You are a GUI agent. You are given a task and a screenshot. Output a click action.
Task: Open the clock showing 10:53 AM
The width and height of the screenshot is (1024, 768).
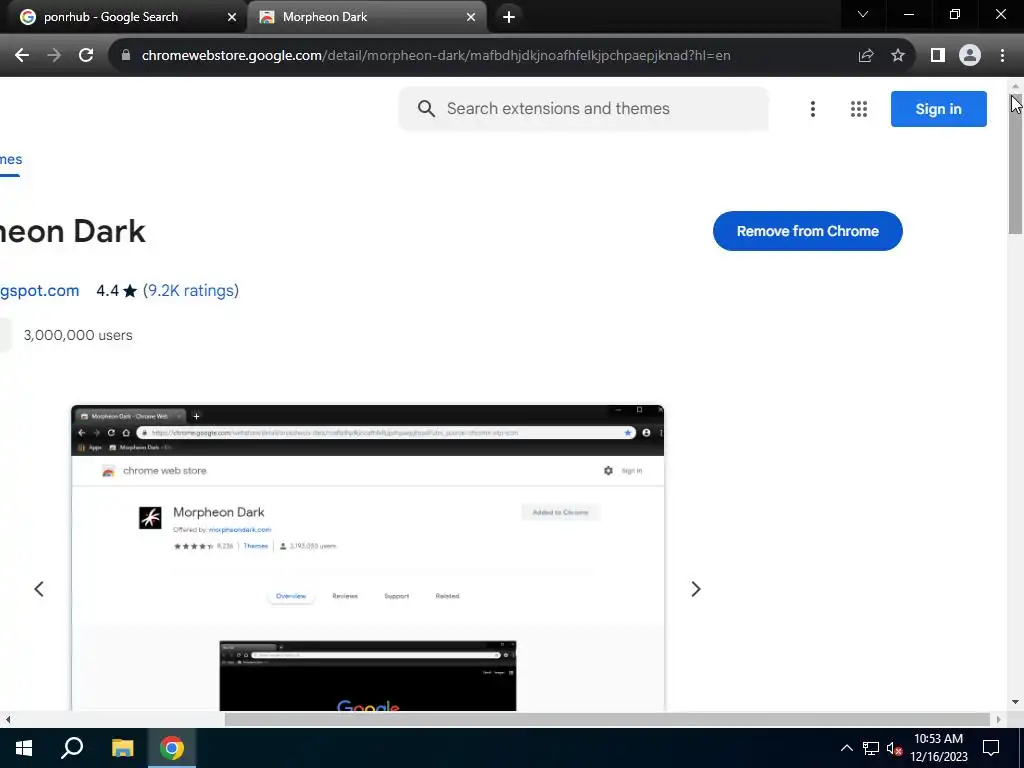pyautogui.click(x=938, y=748)
